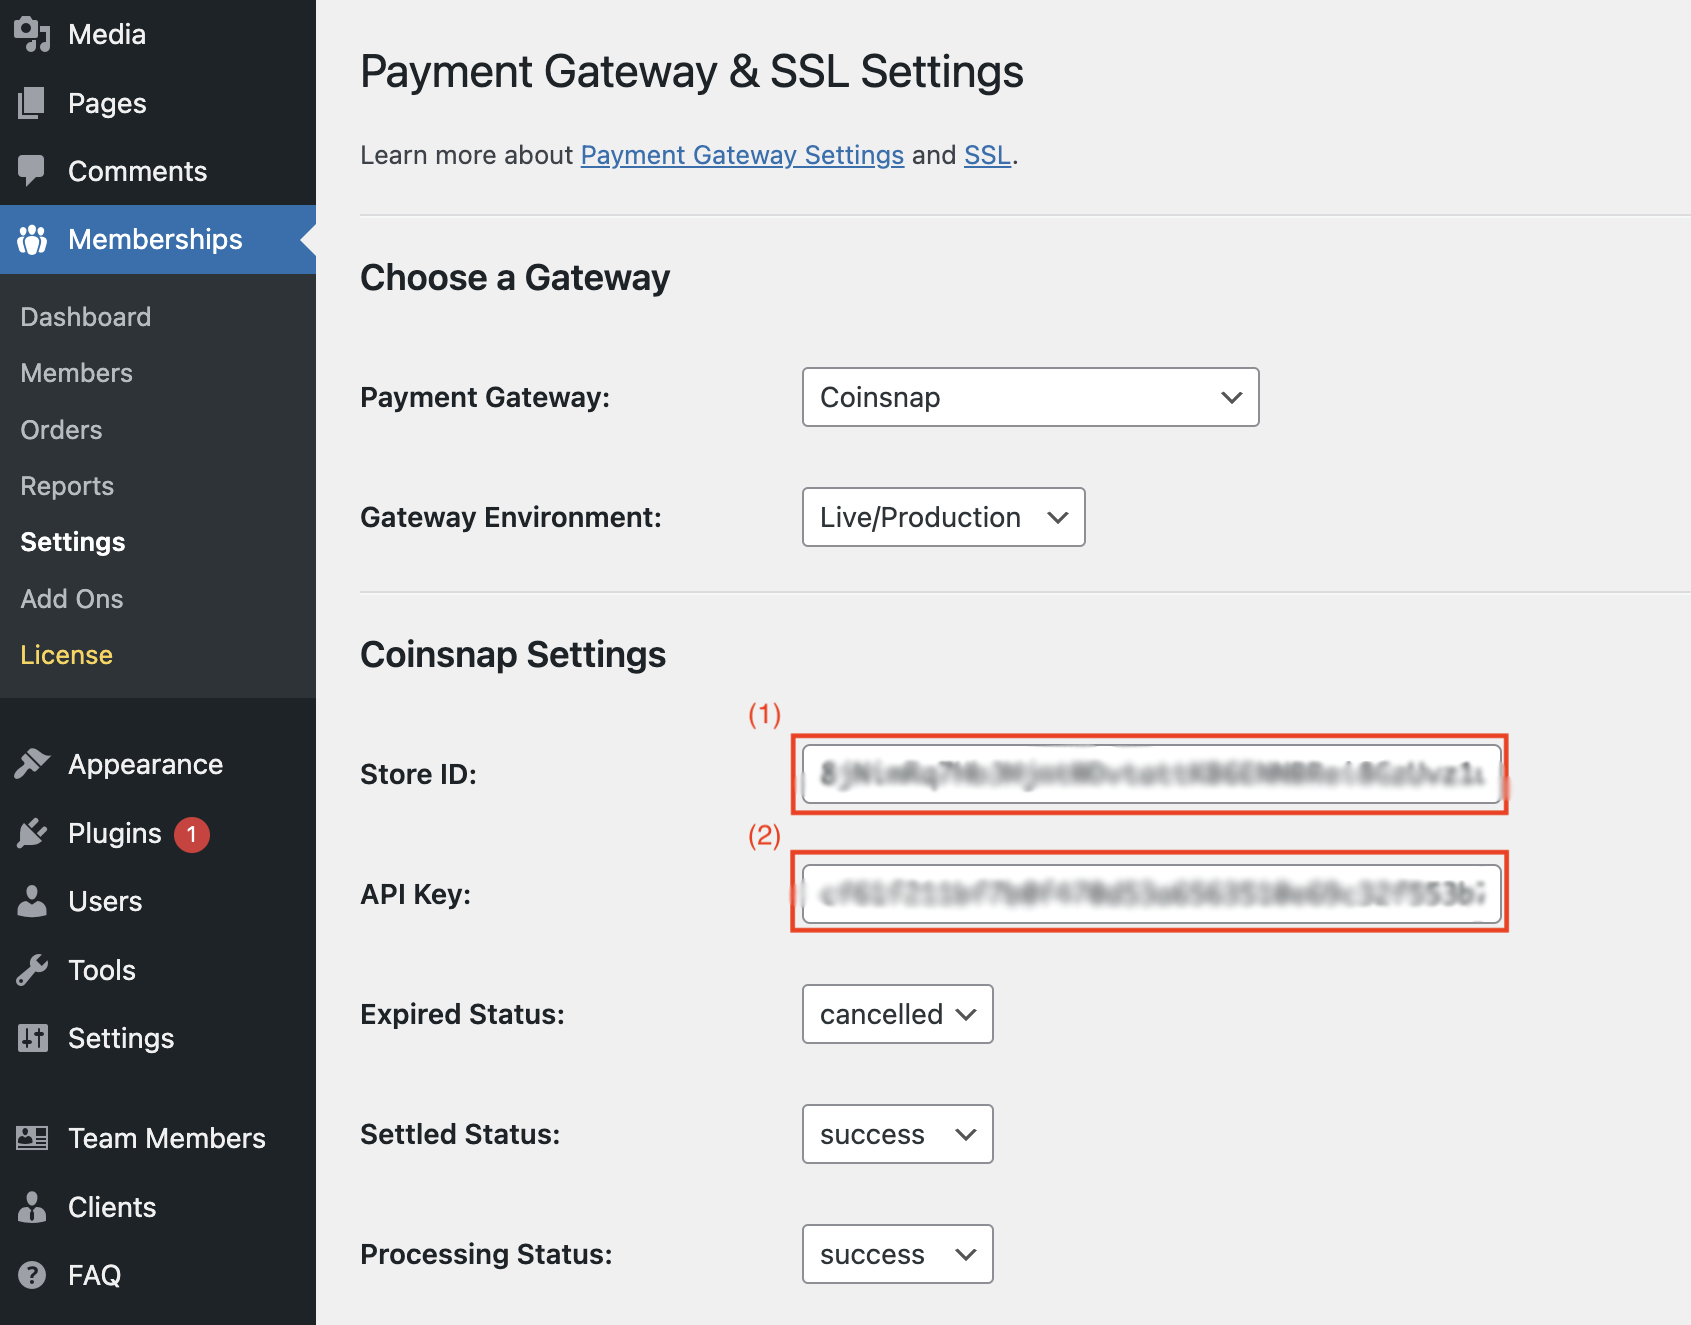
Task: Open the Processing Status dropdown
Action: pos(896,1254)
